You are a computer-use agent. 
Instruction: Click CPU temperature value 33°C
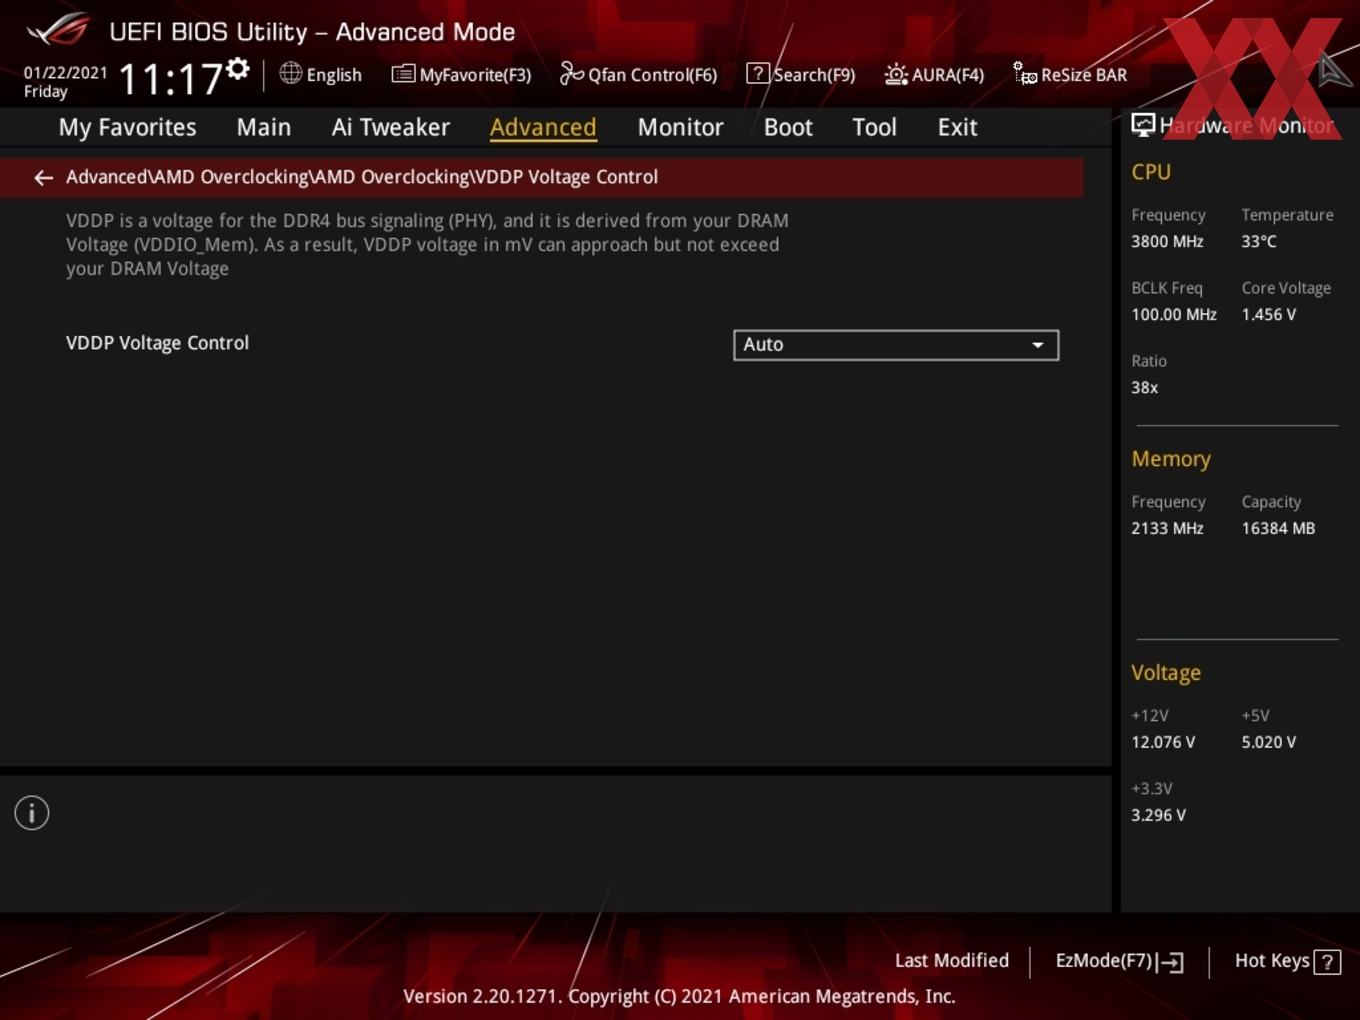(x=1259, y=242)
